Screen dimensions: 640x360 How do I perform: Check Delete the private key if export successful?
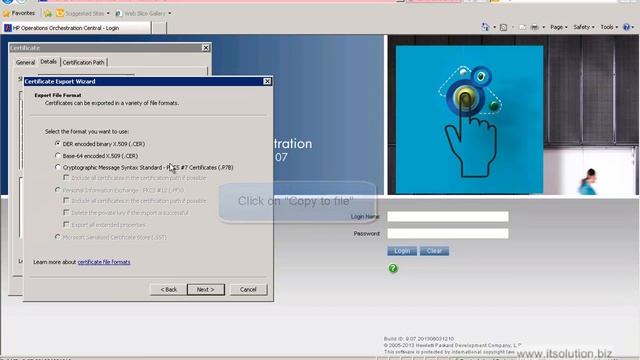[x=66, y=212]
